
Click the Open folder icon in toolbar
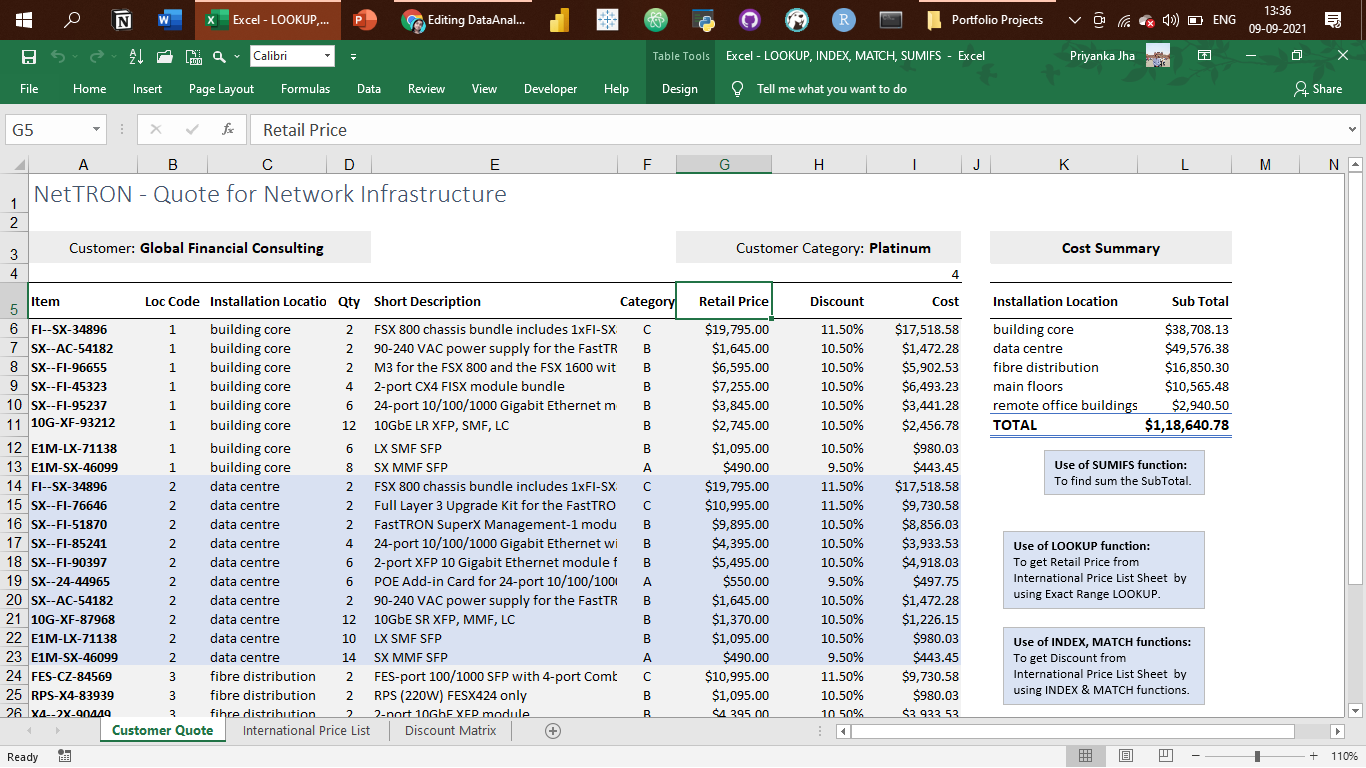click(x=165, y=56)
